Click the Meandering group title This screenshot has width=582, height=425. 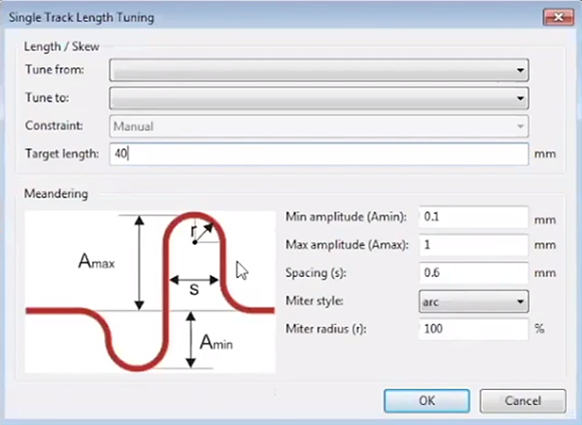pyautogui.click(x=56, y=193)
